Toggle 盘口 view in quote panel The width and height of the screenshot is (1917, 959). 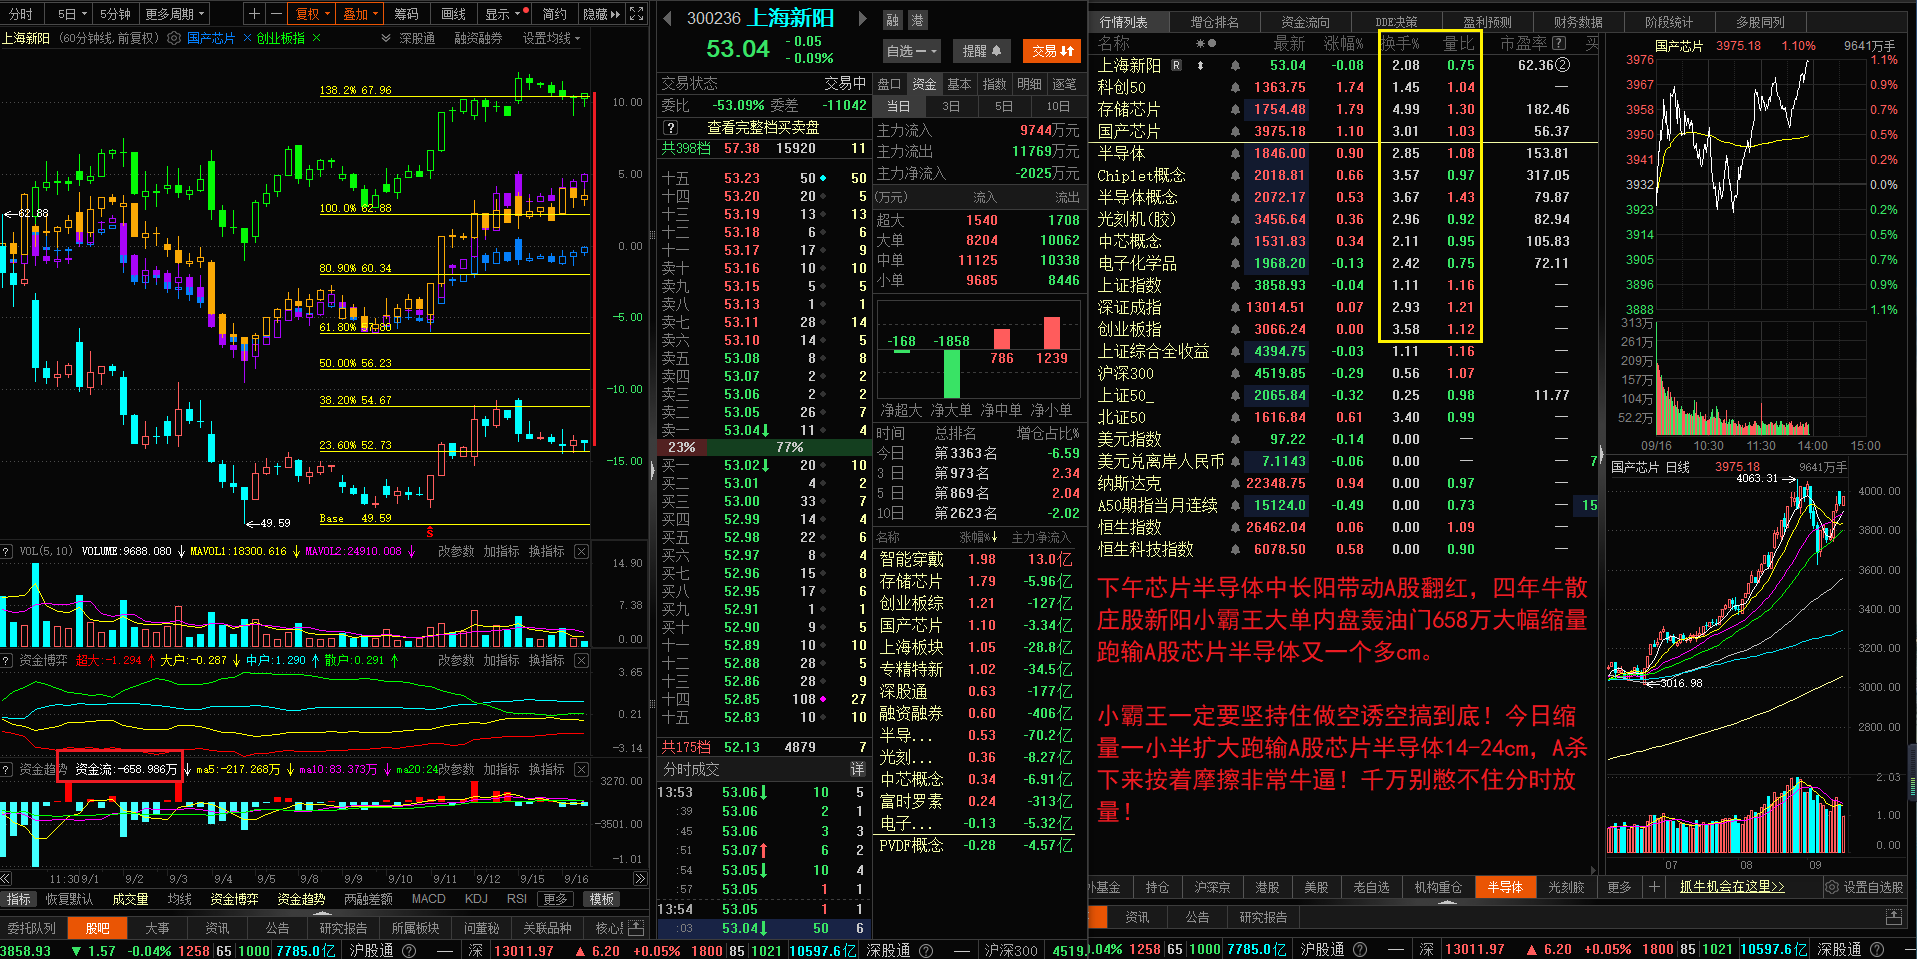tap(889, 84)
